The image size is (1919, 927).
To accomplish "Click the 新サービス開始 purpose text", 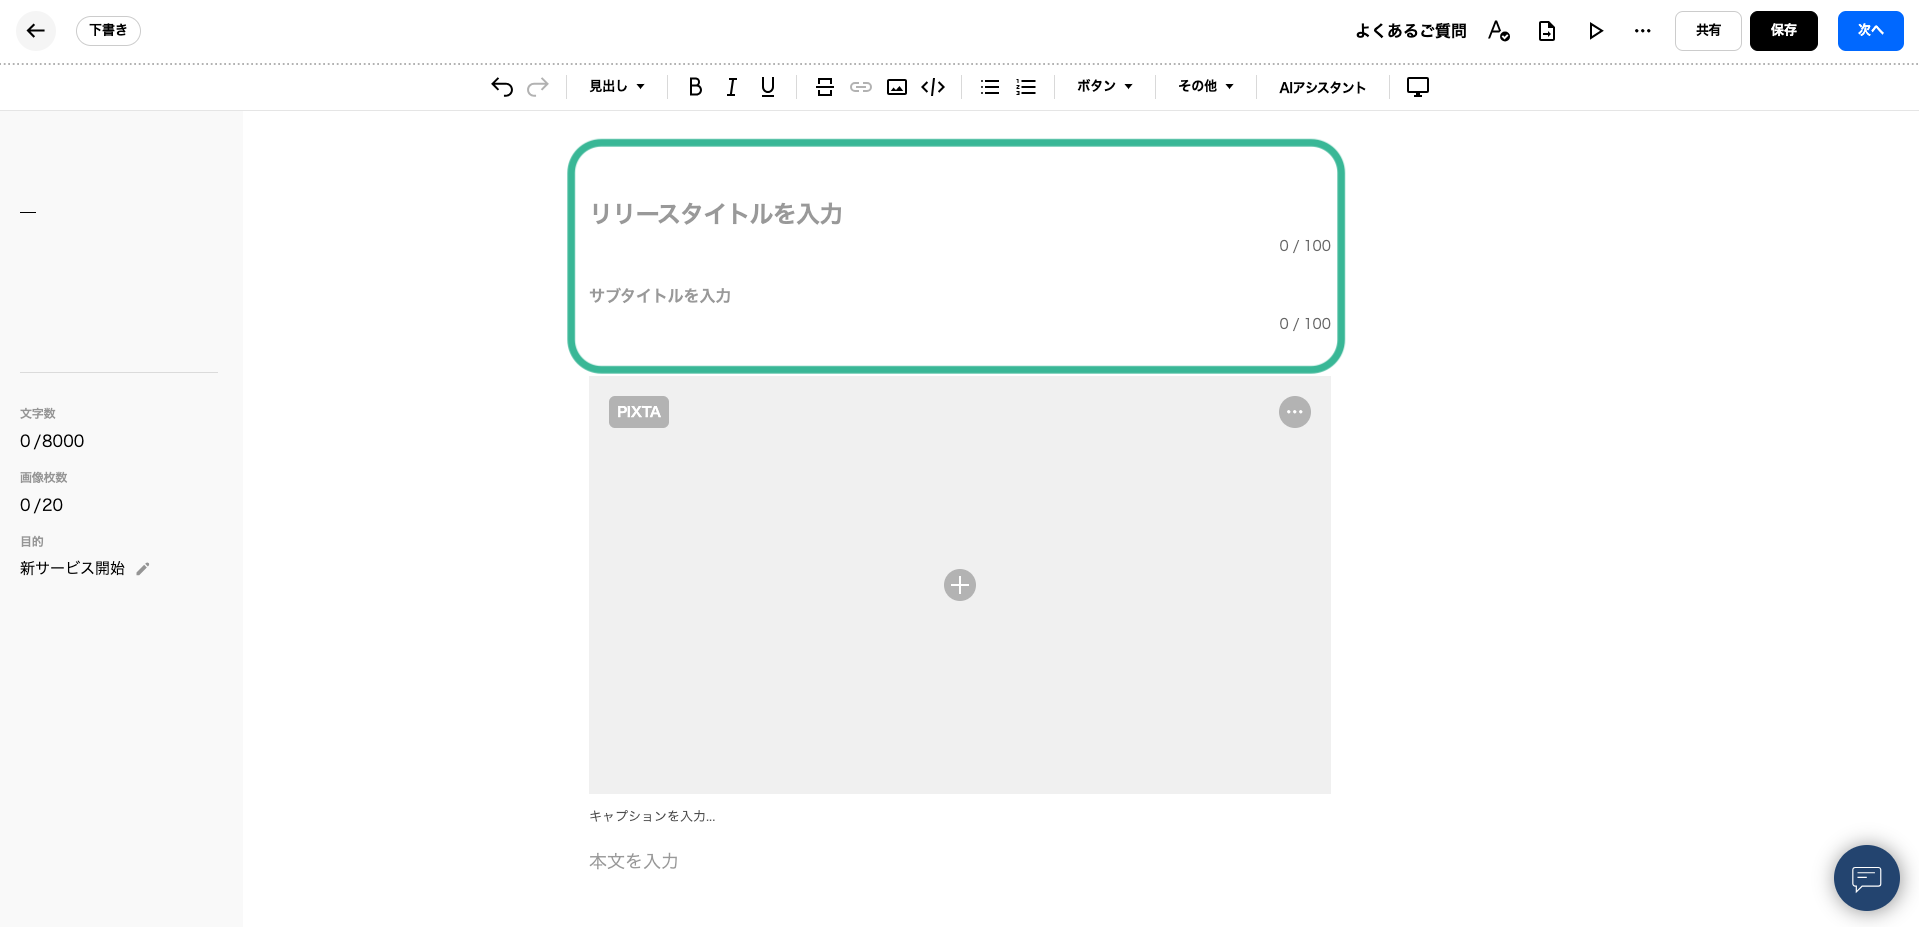I will 72,568.
